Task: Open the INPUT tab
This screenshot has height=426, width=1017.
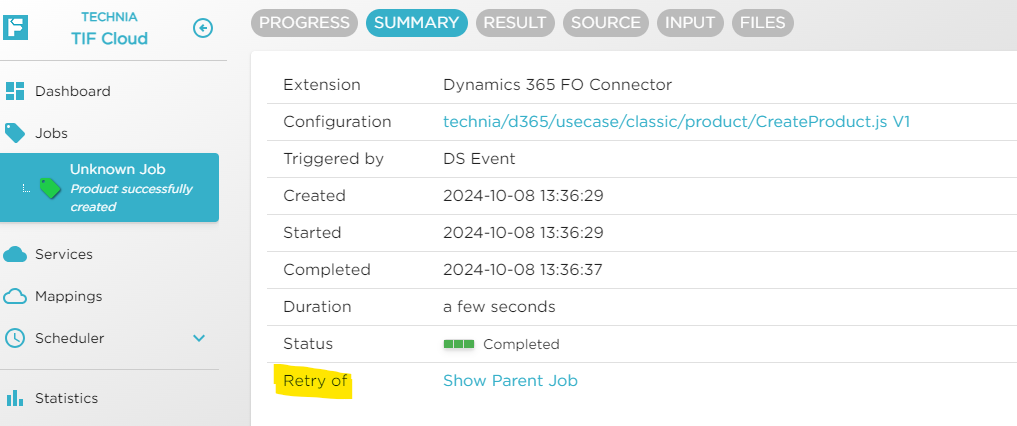Action: pyautogui.click(x=691, y=22)
